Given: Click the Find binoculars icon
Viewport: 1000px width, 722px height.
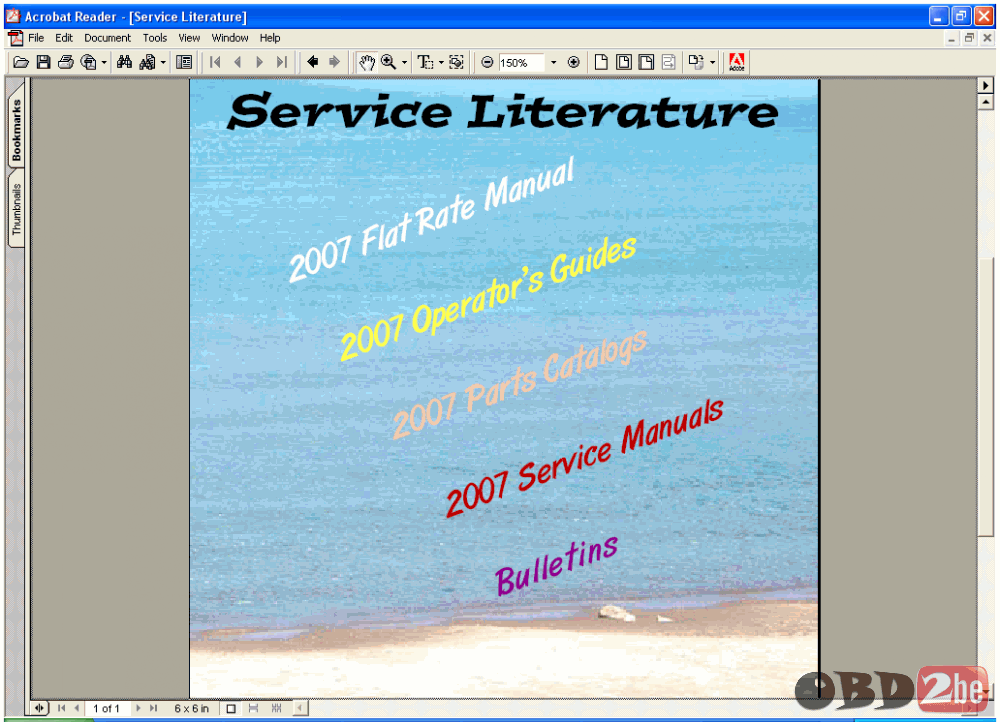Looking at the screenshot, I should pyautogui.click(x=124, y=62).
